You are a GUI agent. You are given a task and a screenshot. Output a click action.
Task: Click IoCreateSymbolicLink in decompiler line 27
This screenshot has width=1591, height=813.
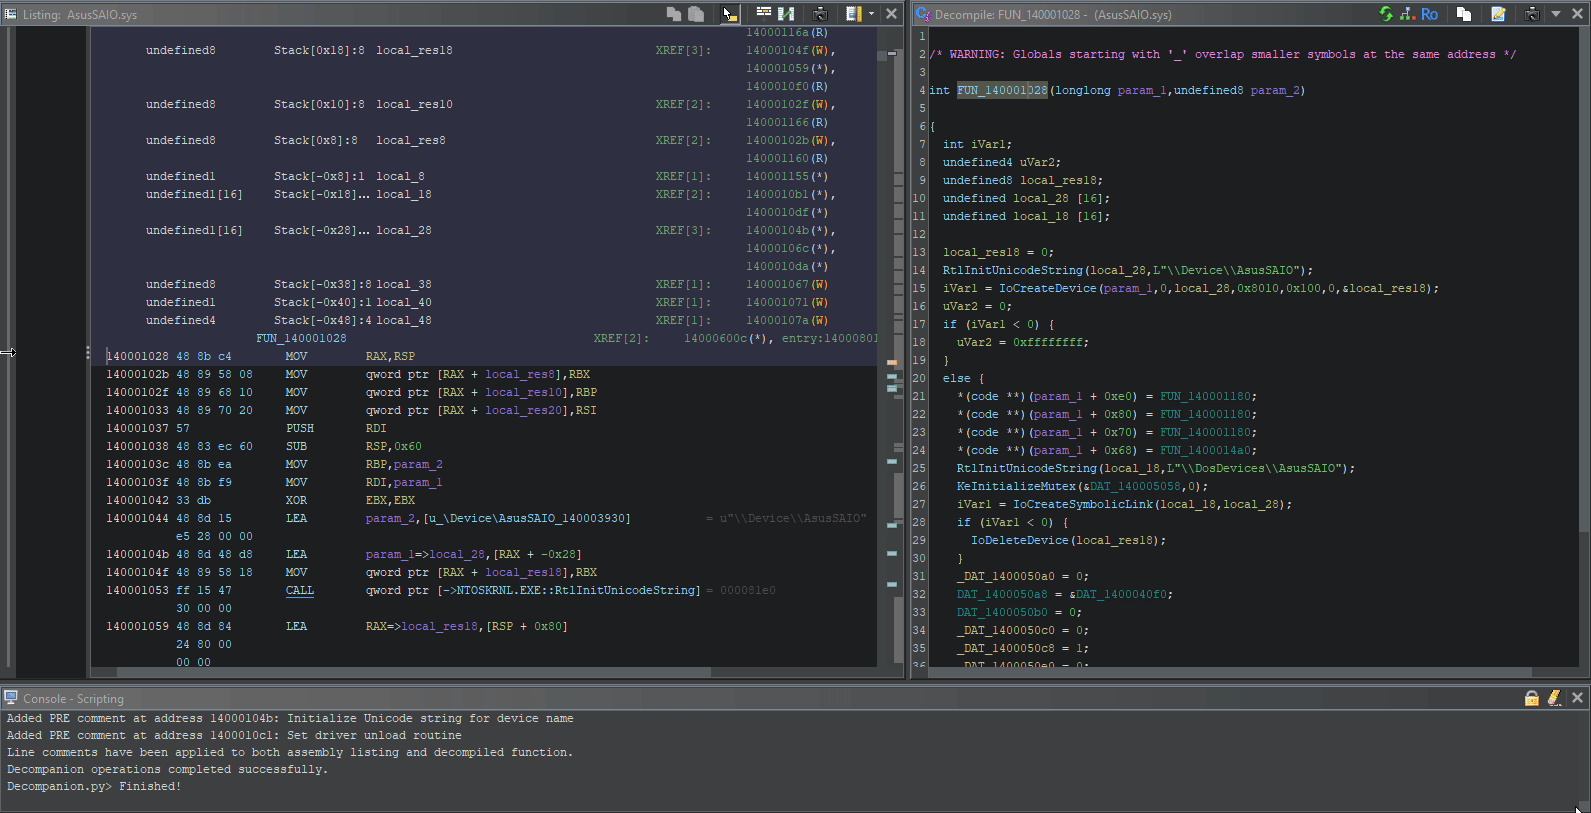[x=1083, y=504]
